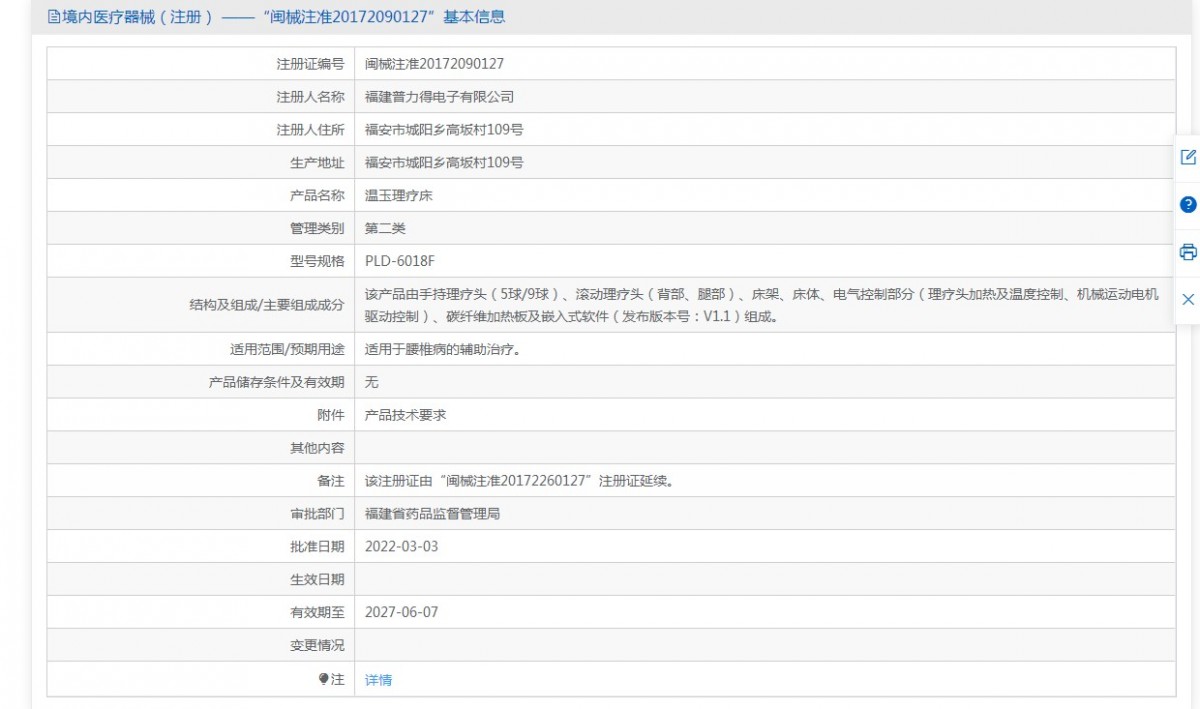Open the 详情 link in the 注 row
This screenshot has height=709, width=1200.
click(378, 680)
